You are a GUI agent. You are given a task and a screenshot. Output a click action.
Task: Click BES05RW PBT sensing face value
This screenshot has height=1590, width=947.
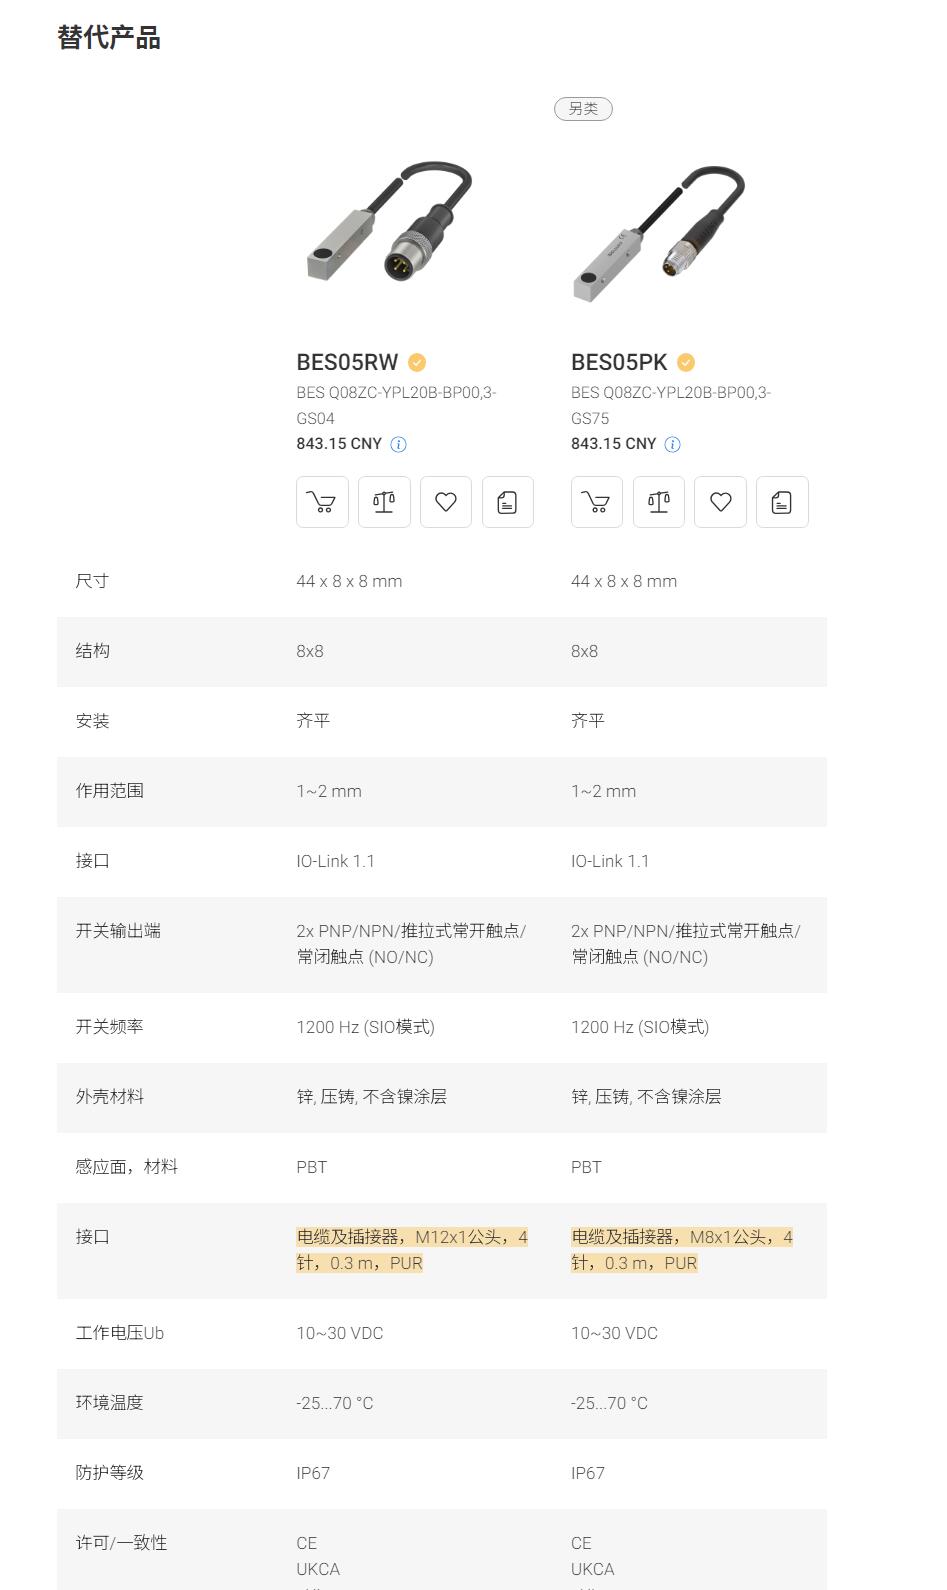click(x=312, y=1167)
